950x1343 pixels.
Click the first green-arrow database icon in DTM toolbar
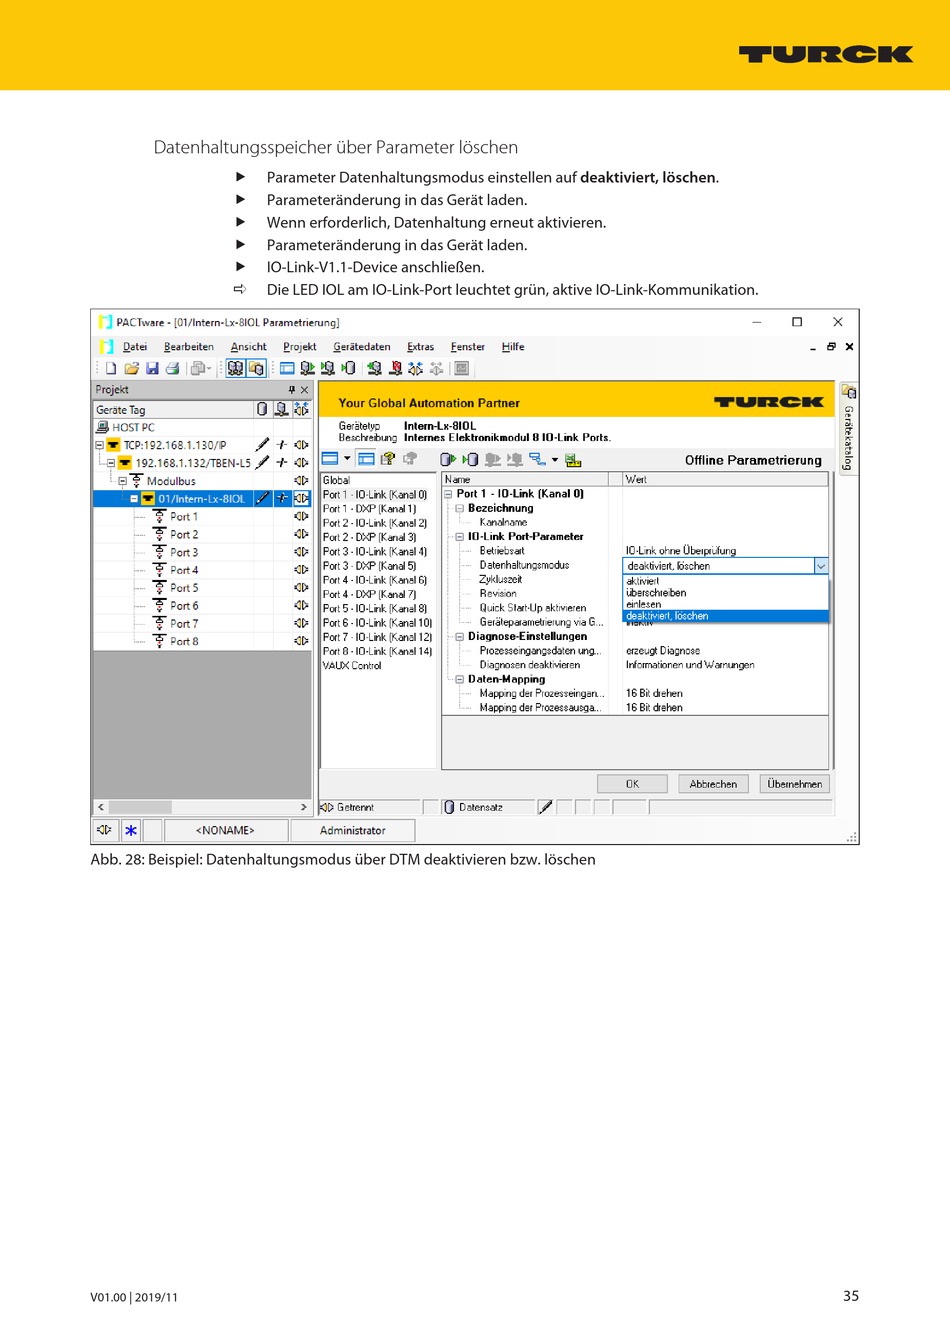[448, 459]
